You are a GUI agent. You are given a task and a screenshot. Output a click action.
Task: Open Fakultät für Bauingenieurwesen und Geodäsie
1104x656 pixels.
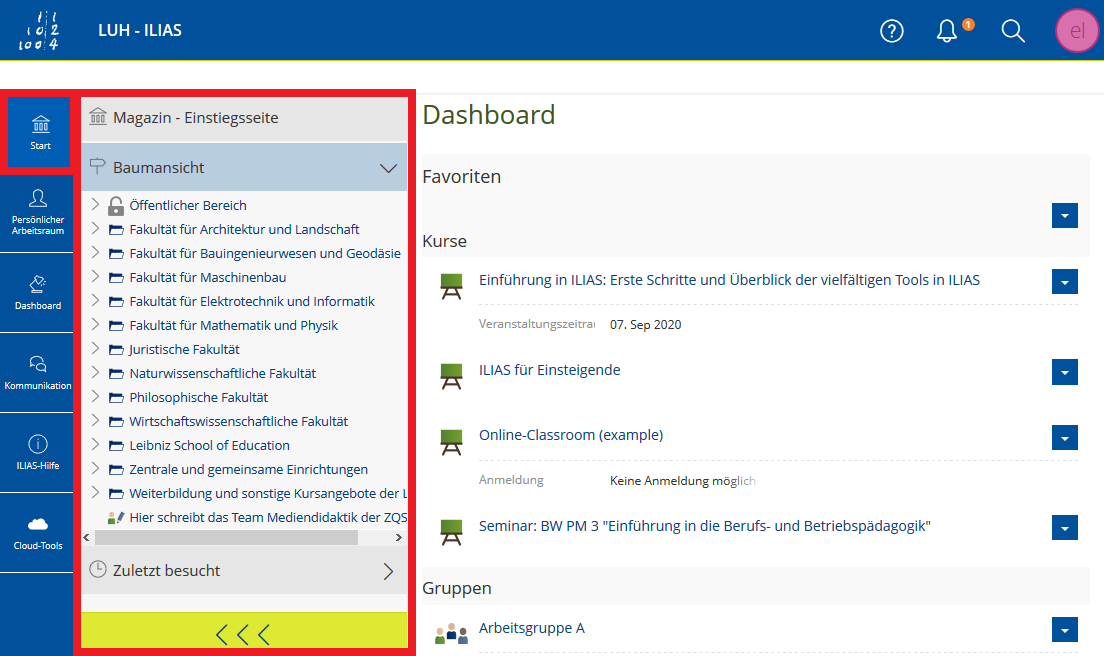tap(265, 253)
